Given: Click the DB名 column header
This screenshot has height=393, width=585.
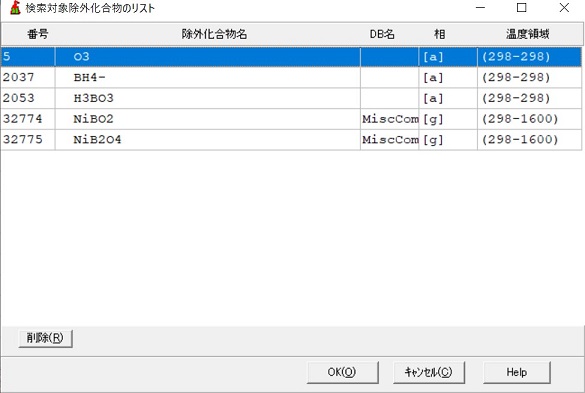Looking at the screenshot, I should [382, 34].
